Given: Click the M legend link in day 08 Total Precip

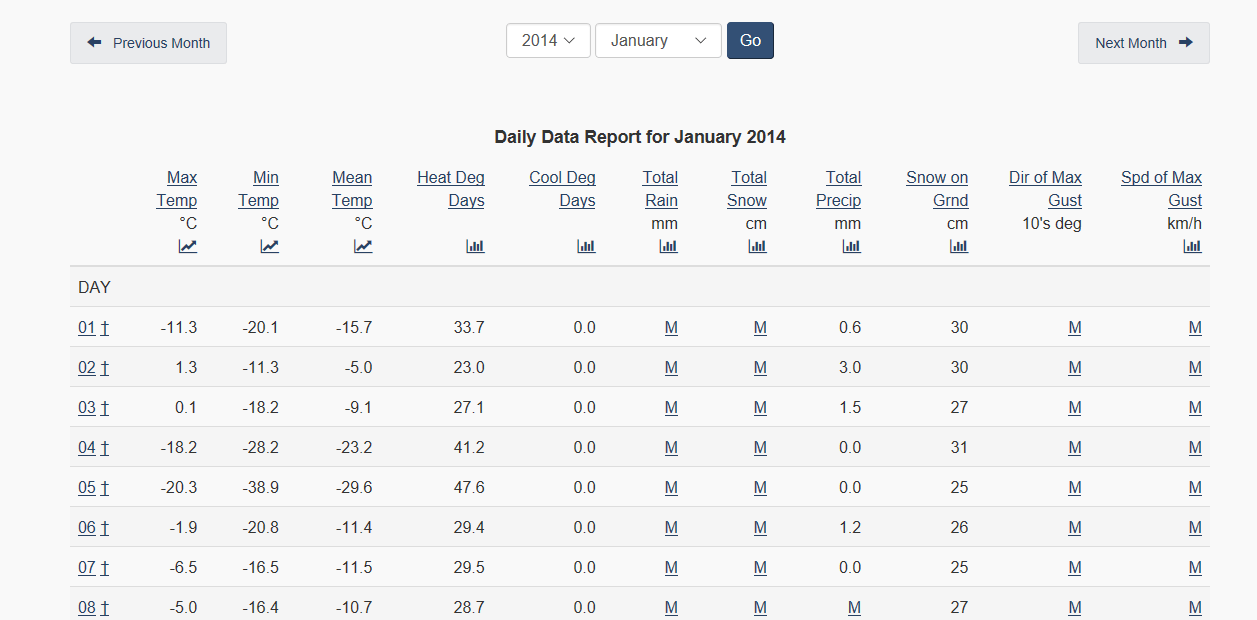Looking at the screenshot, I should tap(854, 608).
